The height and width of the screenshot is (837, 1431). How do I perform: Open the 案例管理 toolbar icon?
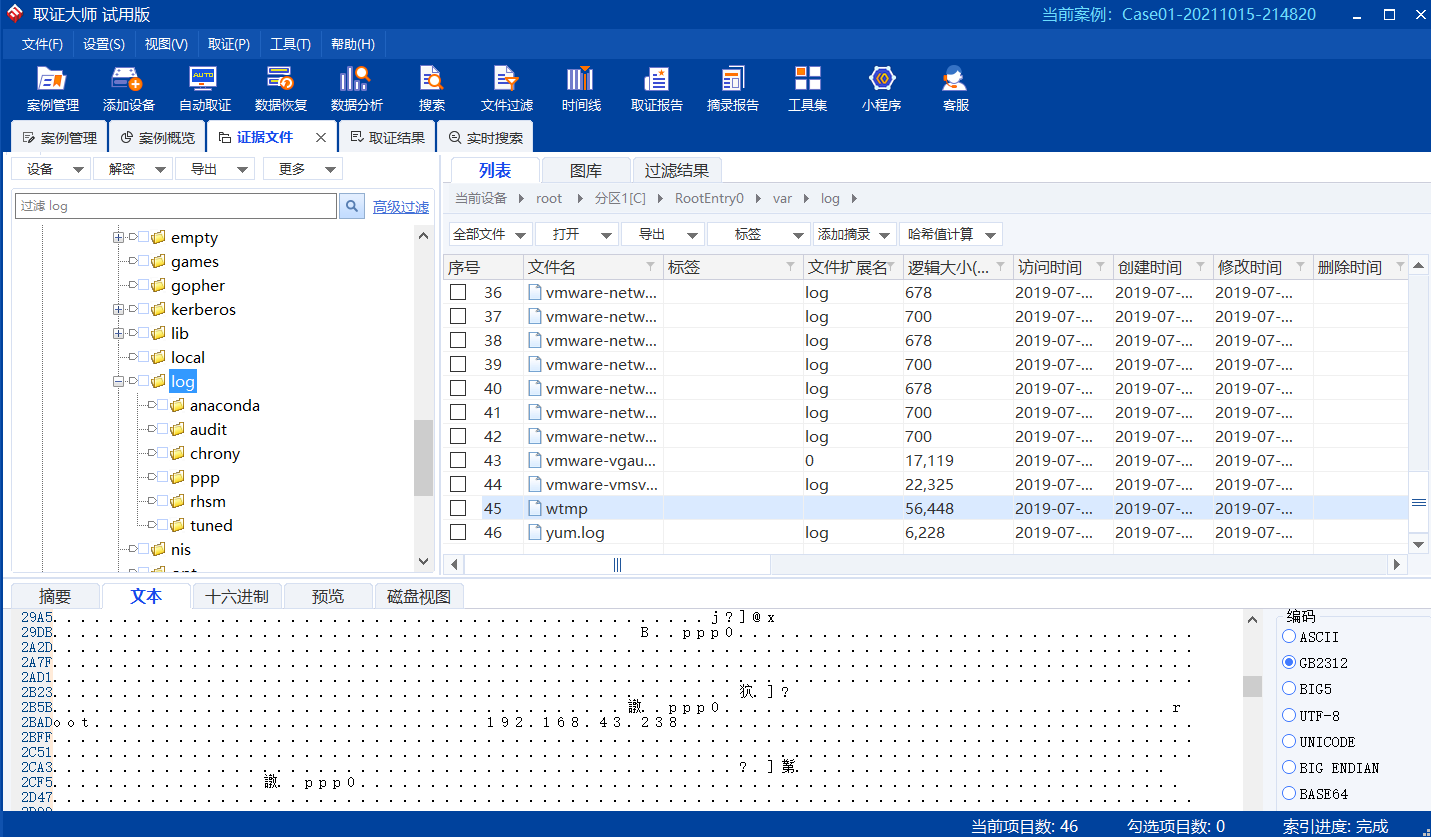[x=52, y=89]
